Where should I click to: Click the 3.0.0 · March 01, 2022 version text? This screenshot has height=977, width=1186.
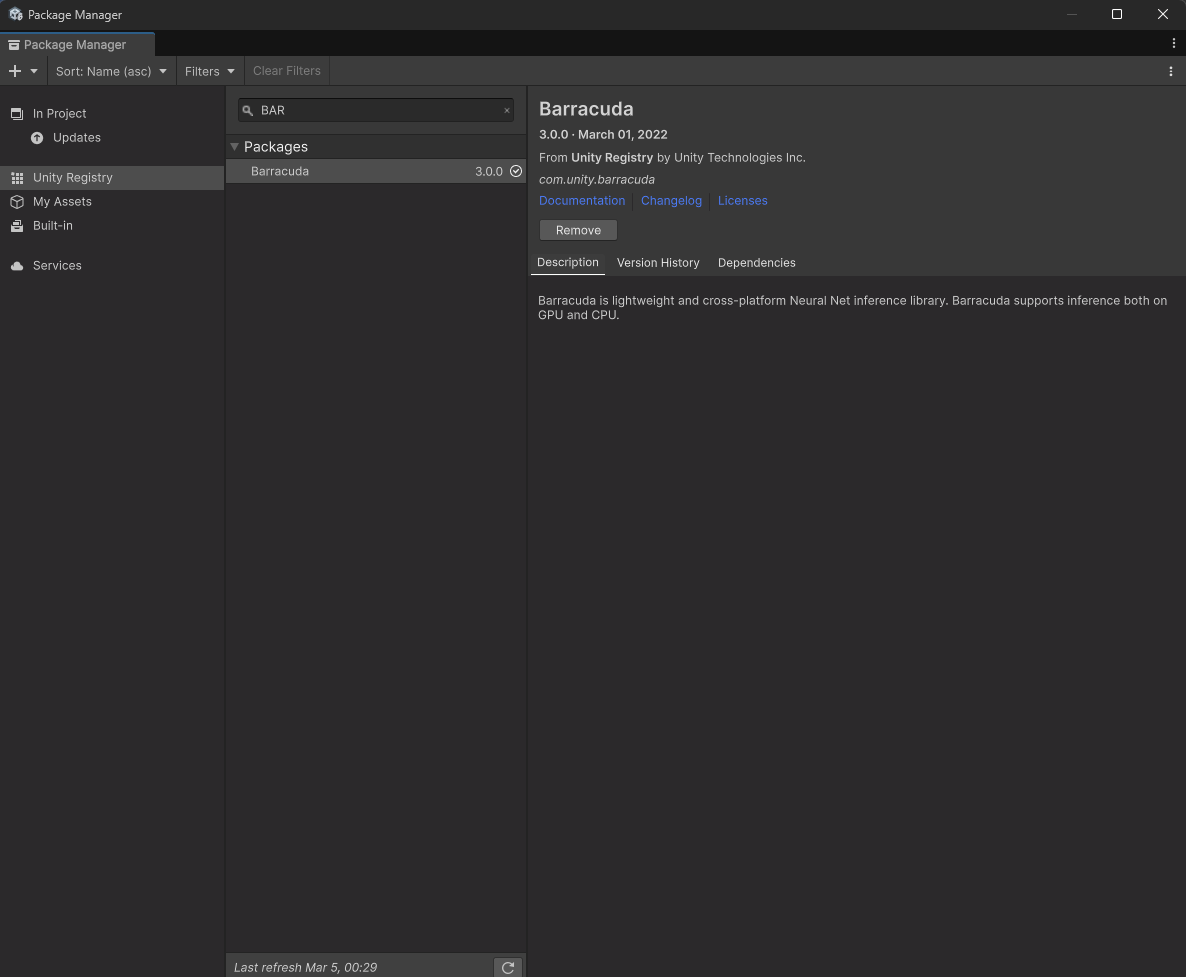(603, 135)
